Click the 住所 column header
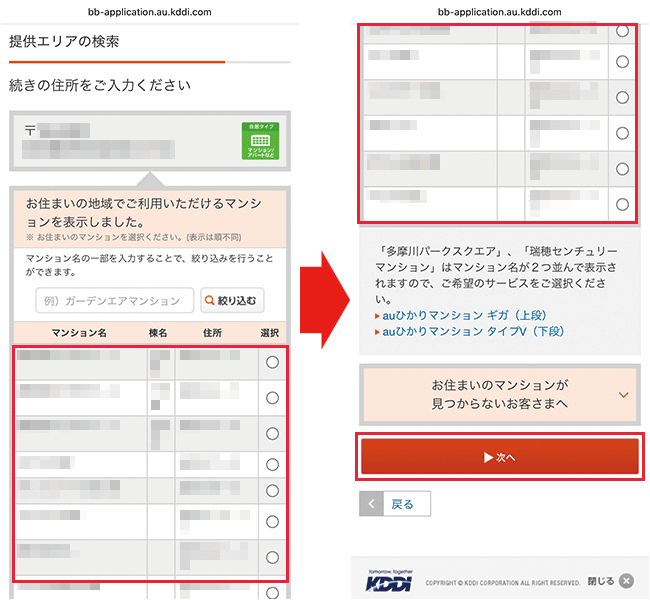Viewport: 650px width, 600px height. [x=211, y=333]
